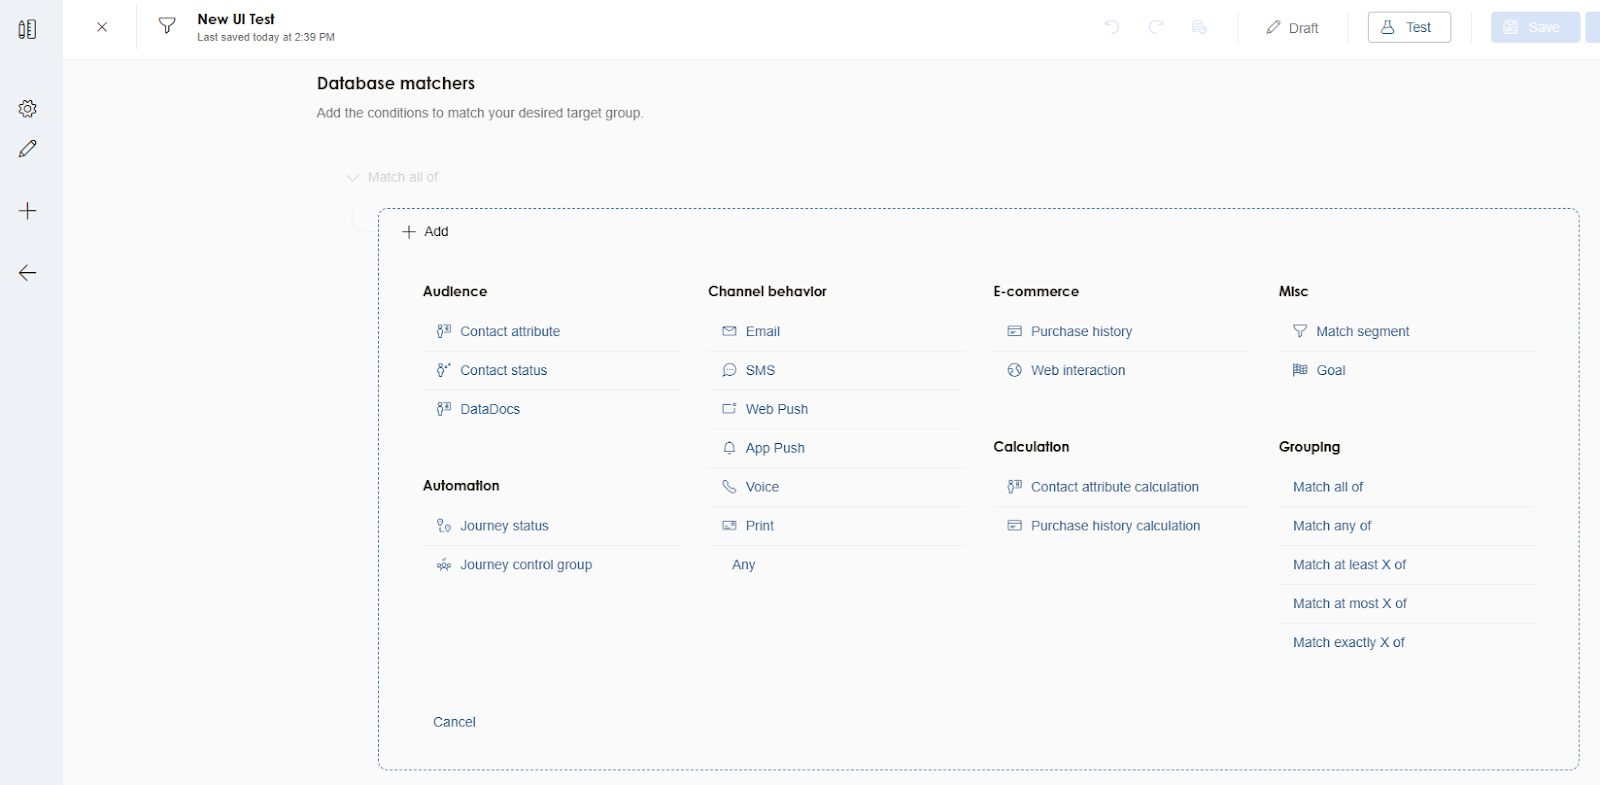Open the top-left panel layout icon
Screen dimensions: 1600x785
click(27, 30)
